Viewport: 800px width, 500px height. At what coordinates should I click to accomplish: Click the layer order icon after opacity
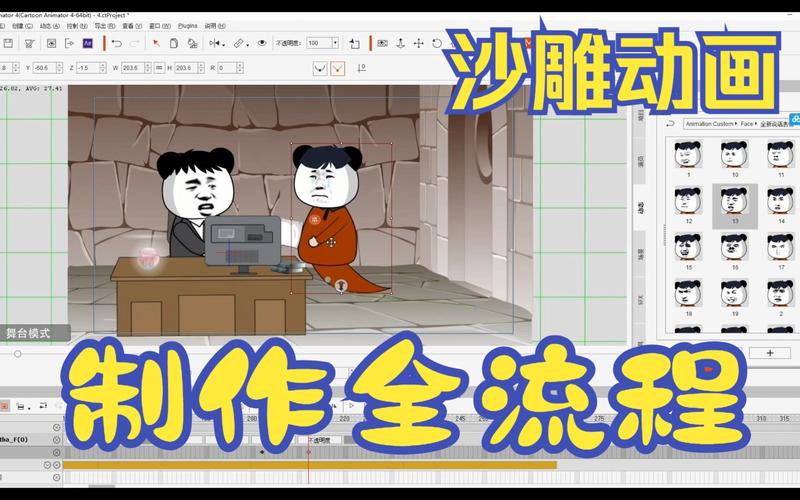(x=355, y=43)
